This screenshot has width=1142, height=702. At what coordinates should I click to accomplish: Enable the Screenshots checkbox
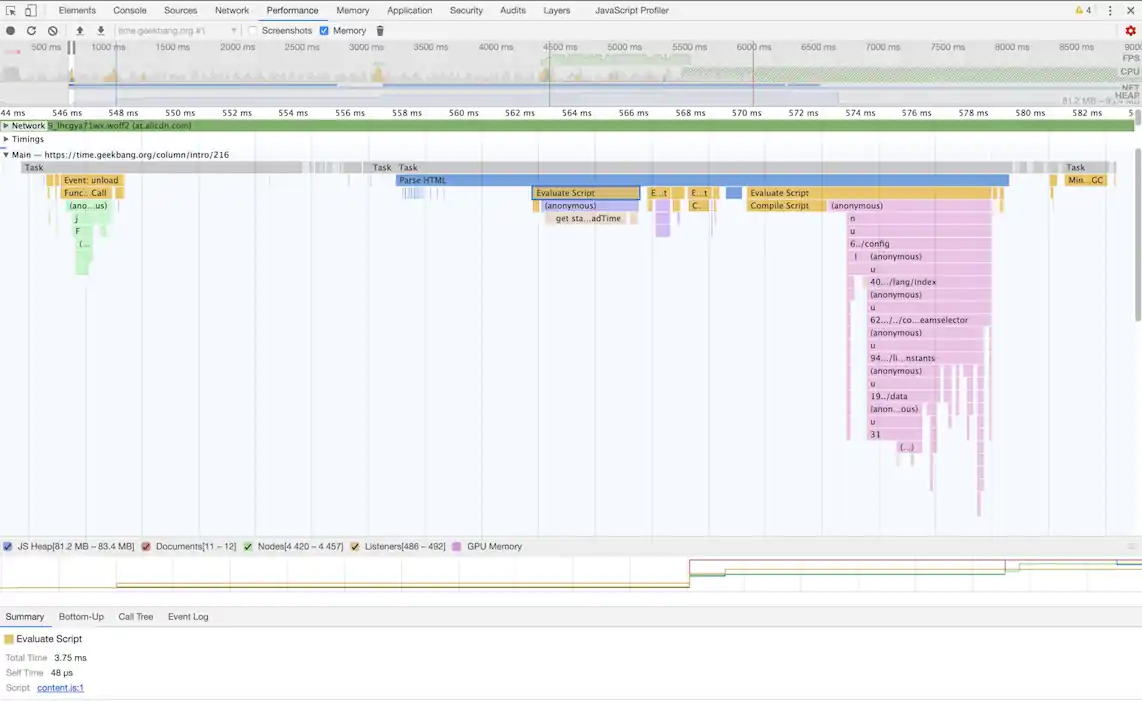[x=253, y=31]
